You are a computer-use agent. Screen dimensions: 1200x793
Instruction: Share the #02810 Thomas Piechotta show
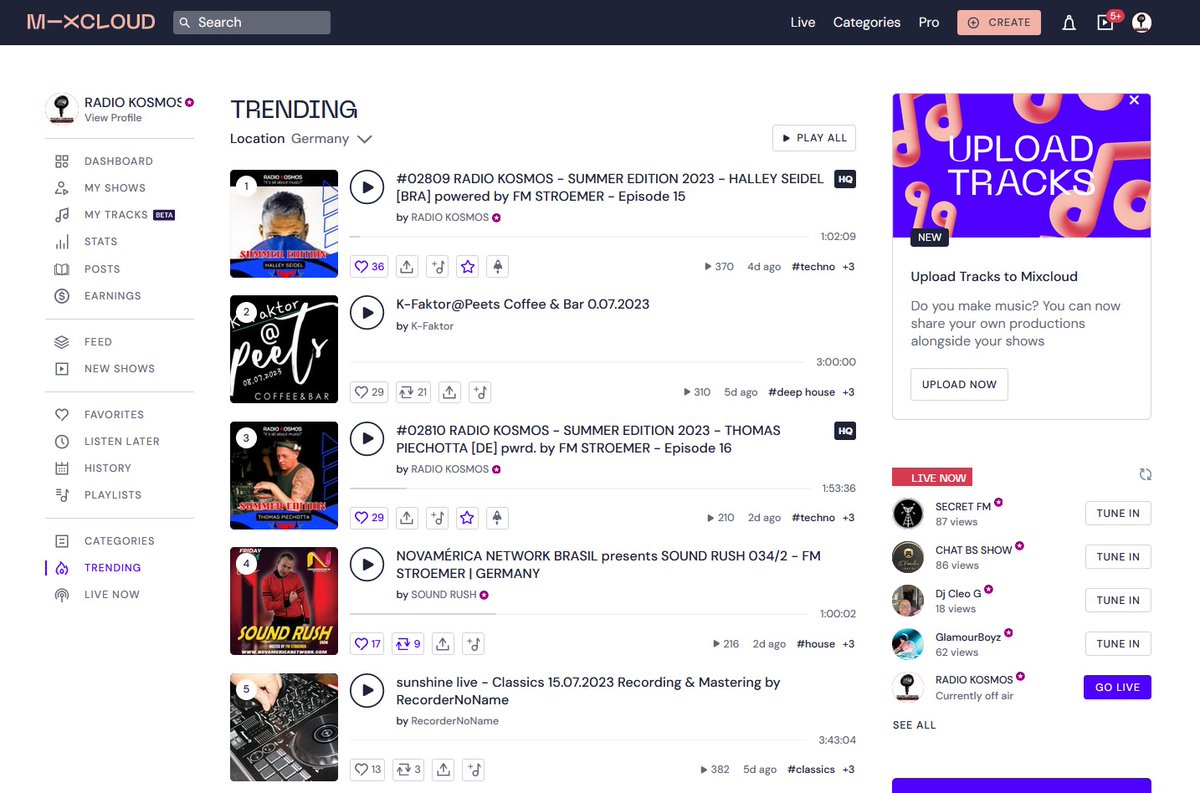[407, 518]
